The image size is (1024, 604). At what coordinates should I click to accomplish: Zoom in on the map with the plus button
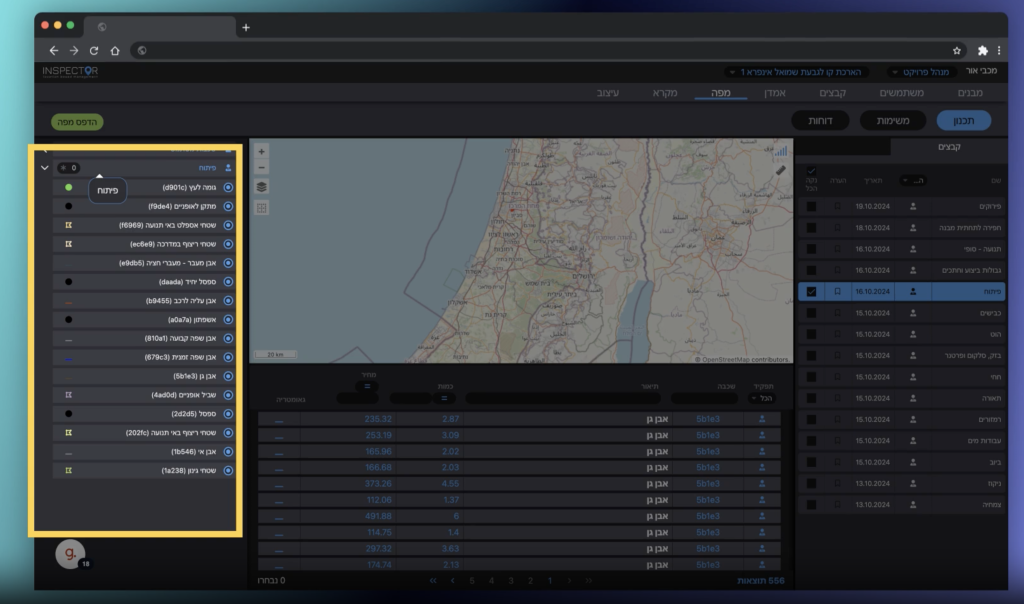(x=261, y=151)
